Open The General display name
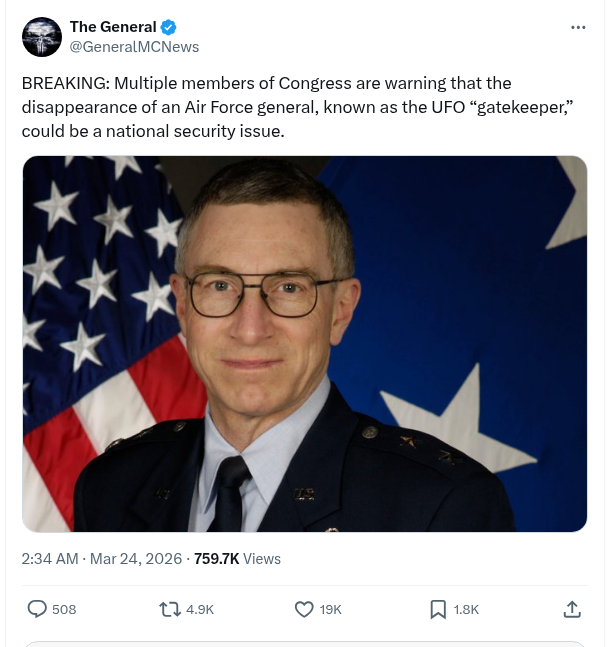Viewport: 608px width, 647px height. [113, 27]
